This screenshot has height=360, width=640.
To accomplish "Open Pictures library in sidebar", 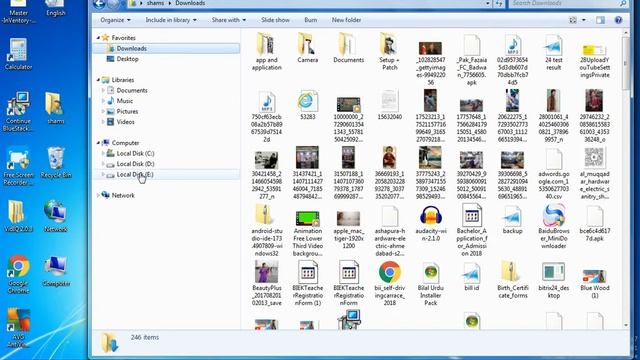I will coord(127,111).
